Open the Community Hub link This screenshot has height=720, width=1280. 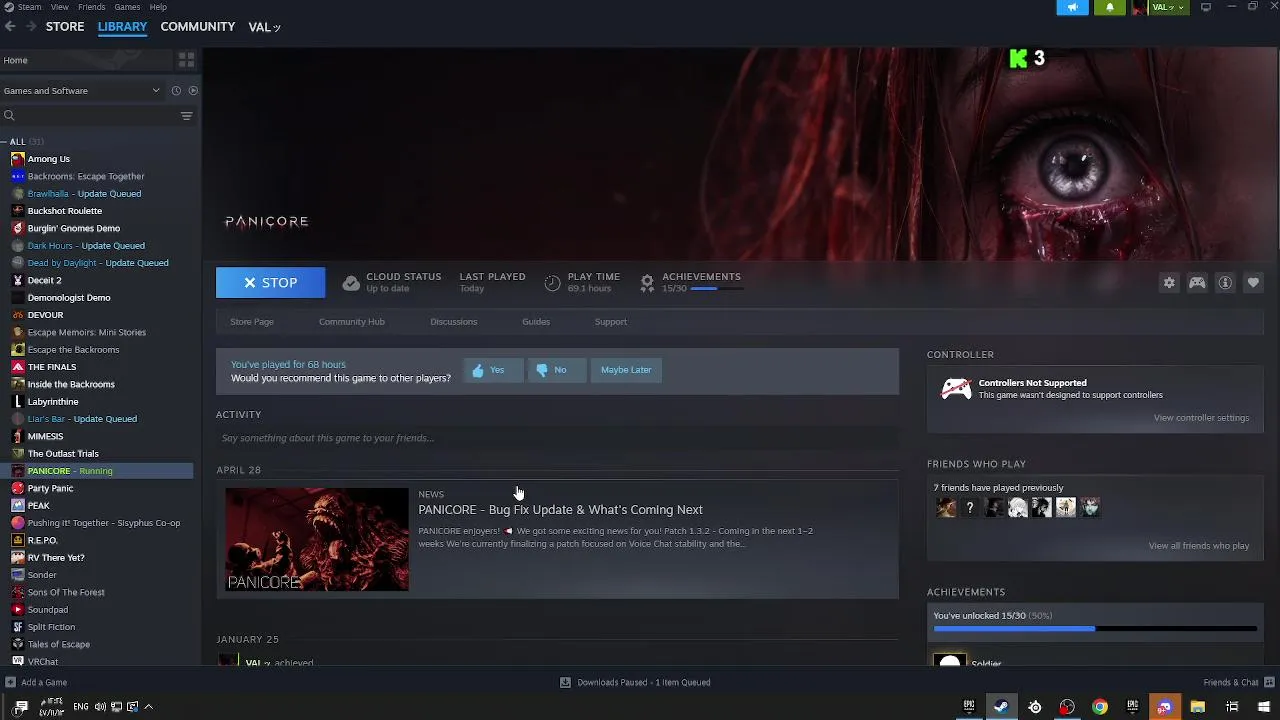(352, 322)
